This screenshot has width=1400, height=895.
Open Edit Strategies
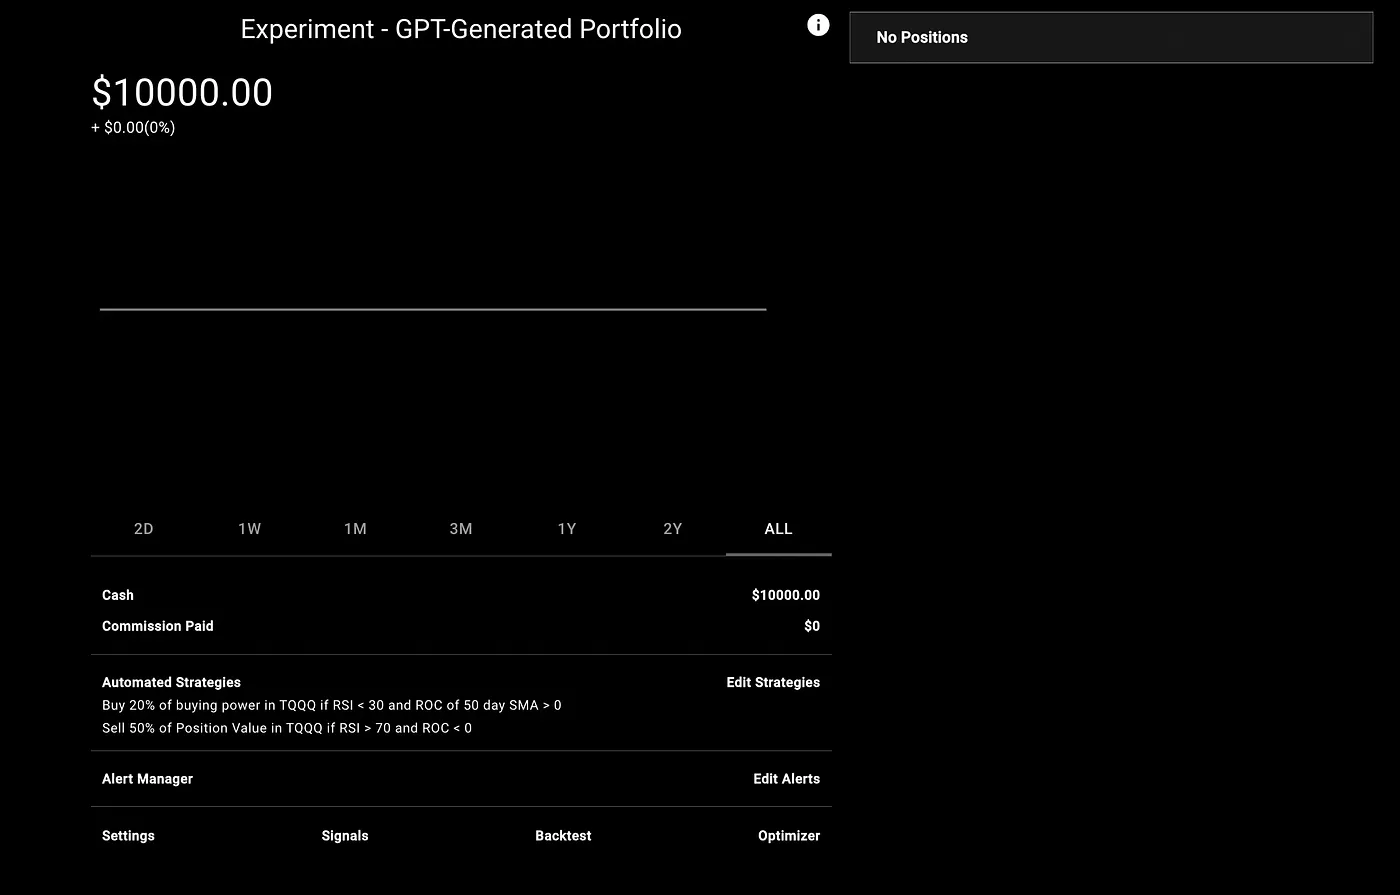(773, 682)
